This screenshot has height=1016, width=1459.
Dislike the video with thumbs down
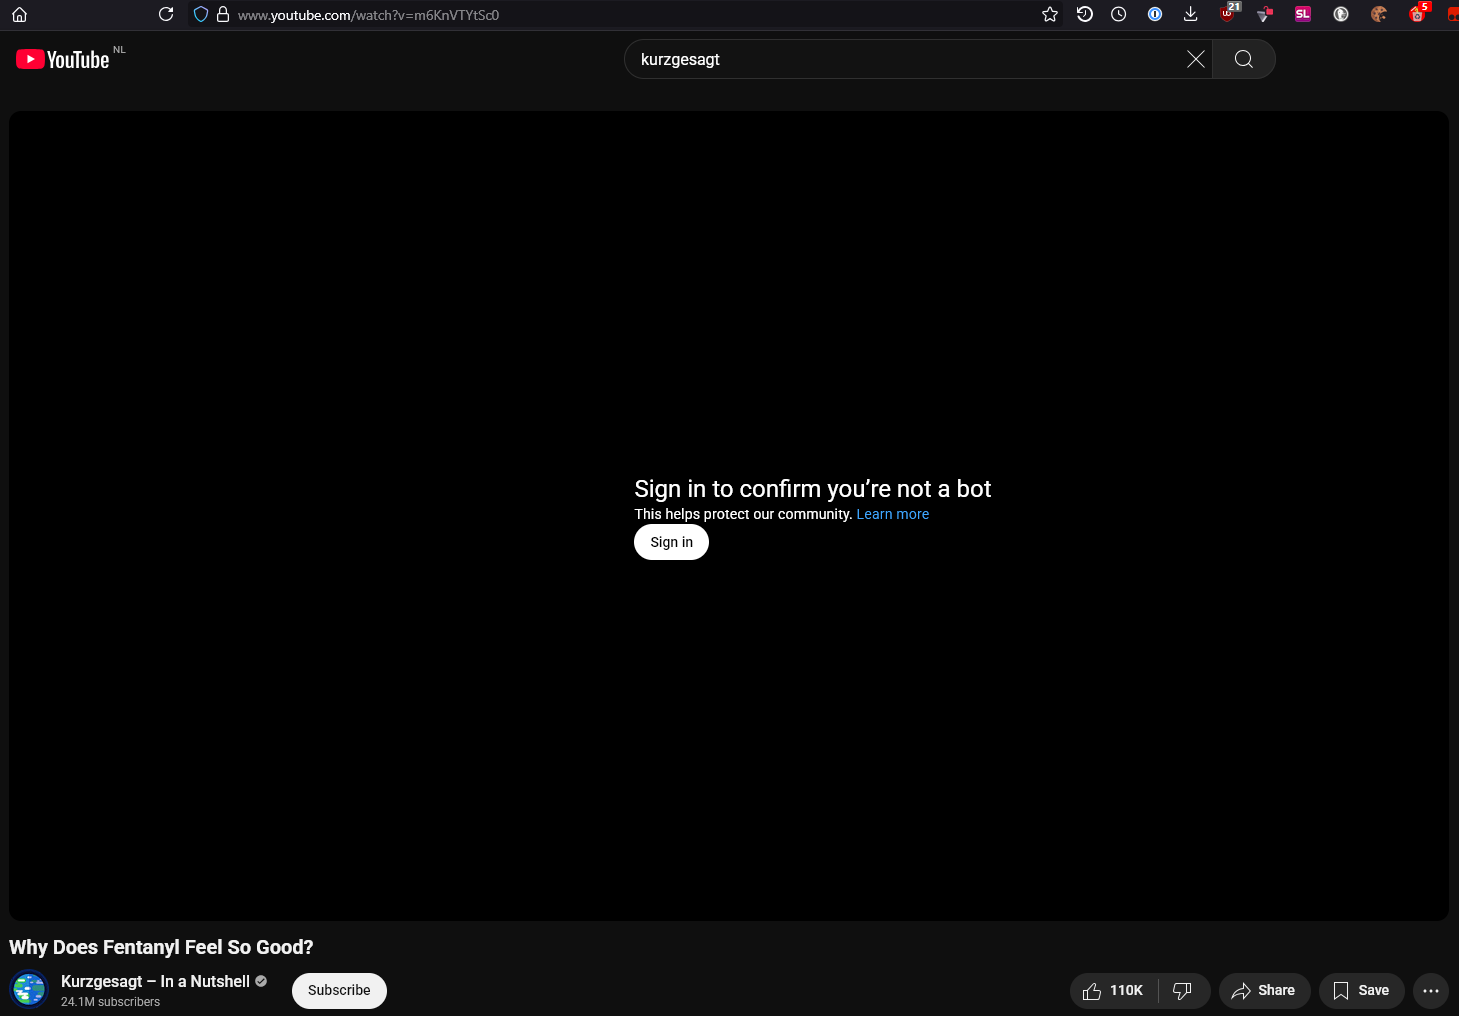coord(1182,990)
